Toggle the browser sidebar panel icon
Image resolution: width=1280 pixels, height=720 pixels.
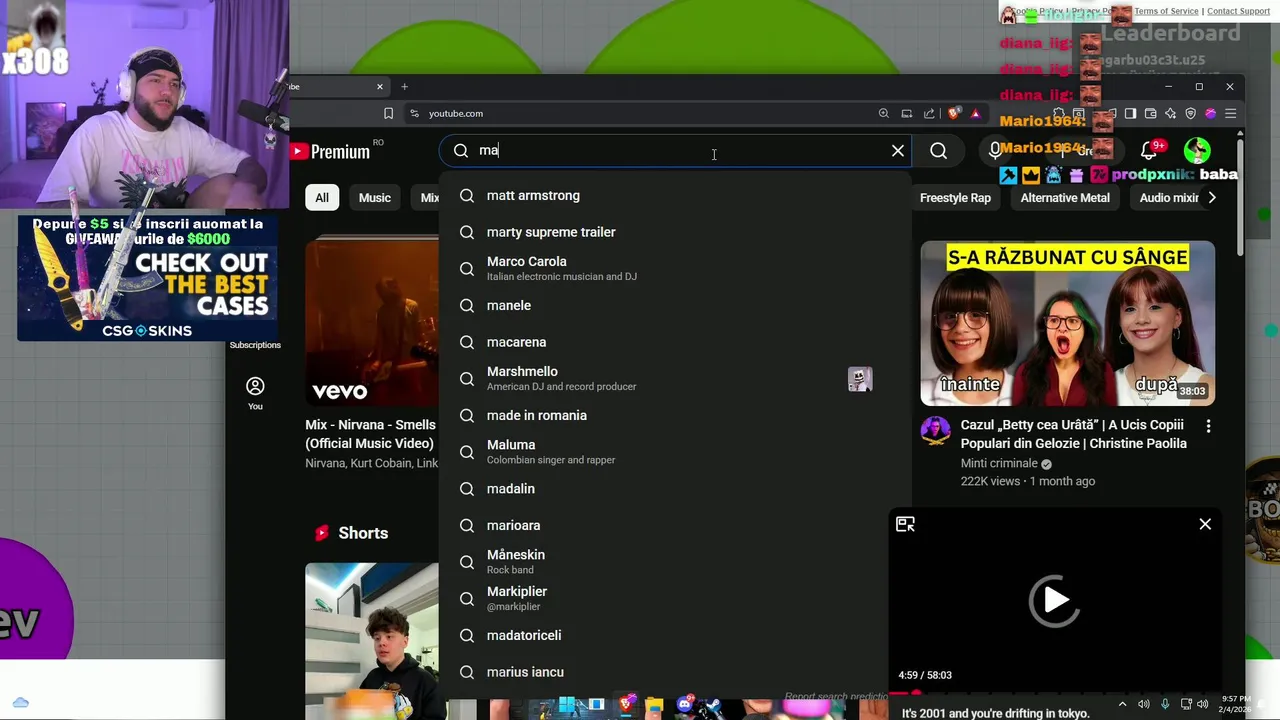(1130, 114)
